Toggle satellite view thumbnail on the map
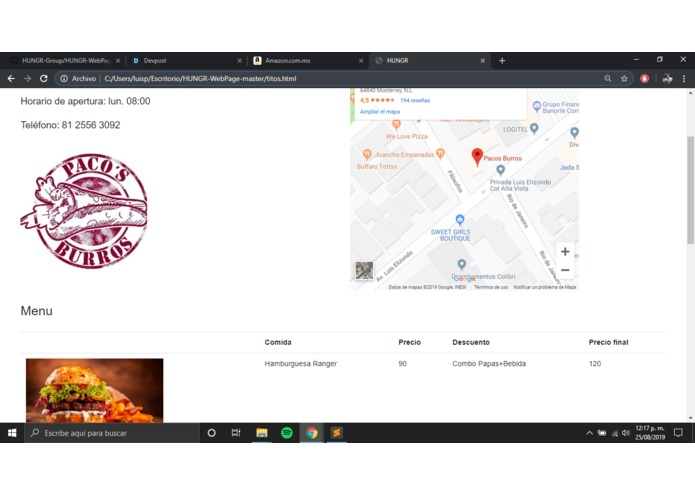Image resolution: width=695 pixels, height=494 pixels. click(x=364, y=270)
